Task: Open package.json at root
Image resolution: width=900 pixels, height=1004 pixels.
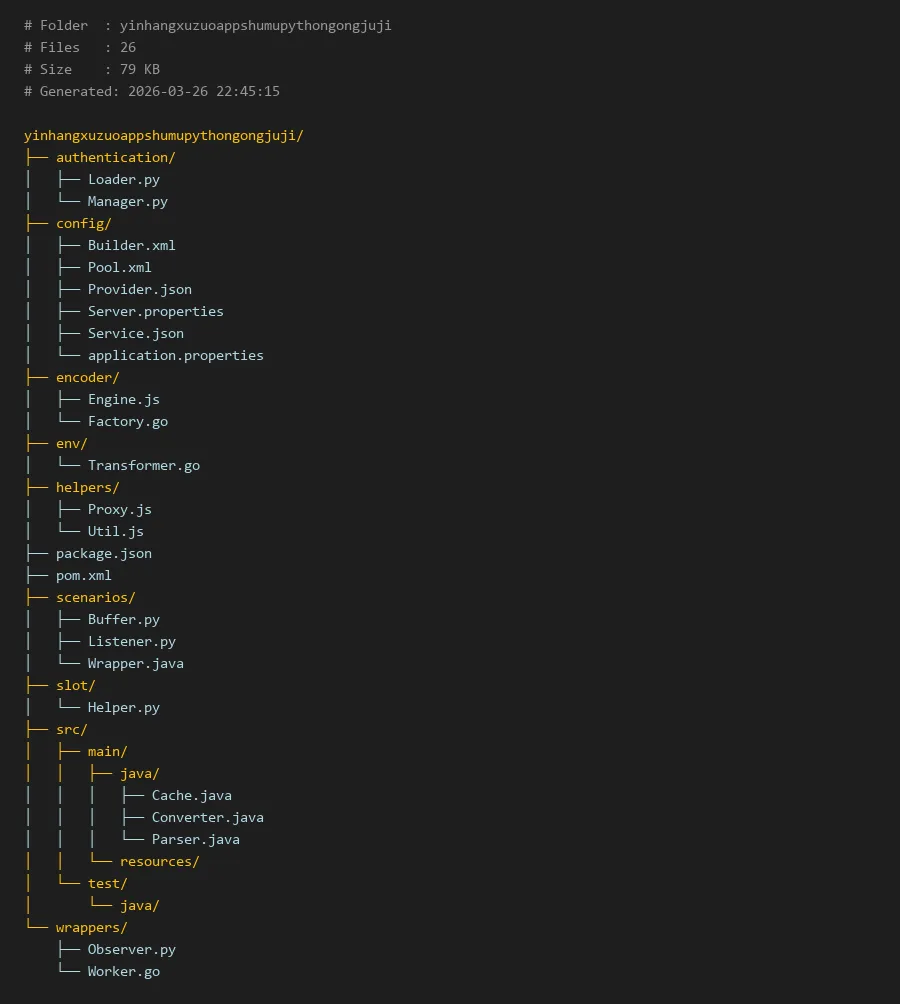Action: 103,553
